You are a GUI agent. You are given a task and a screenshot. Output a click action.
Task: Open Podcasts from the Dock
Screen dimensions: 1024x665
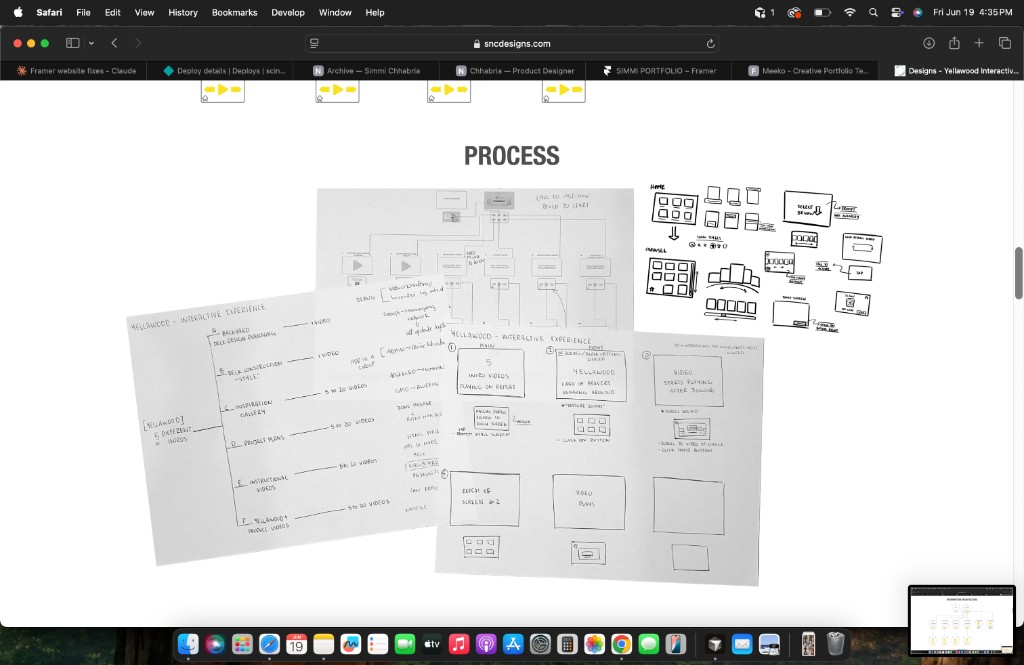[486, 644]
